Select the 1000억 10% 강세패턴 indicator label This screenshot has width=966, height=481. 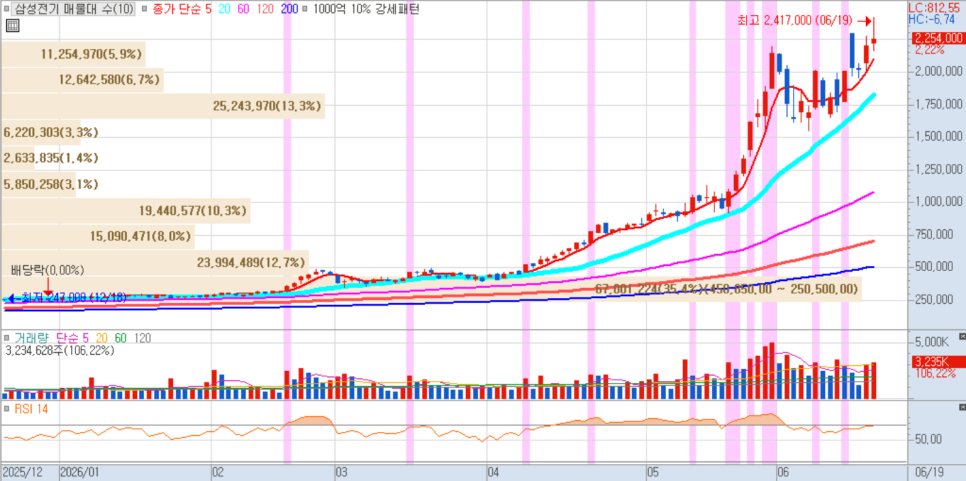[366, 9]
